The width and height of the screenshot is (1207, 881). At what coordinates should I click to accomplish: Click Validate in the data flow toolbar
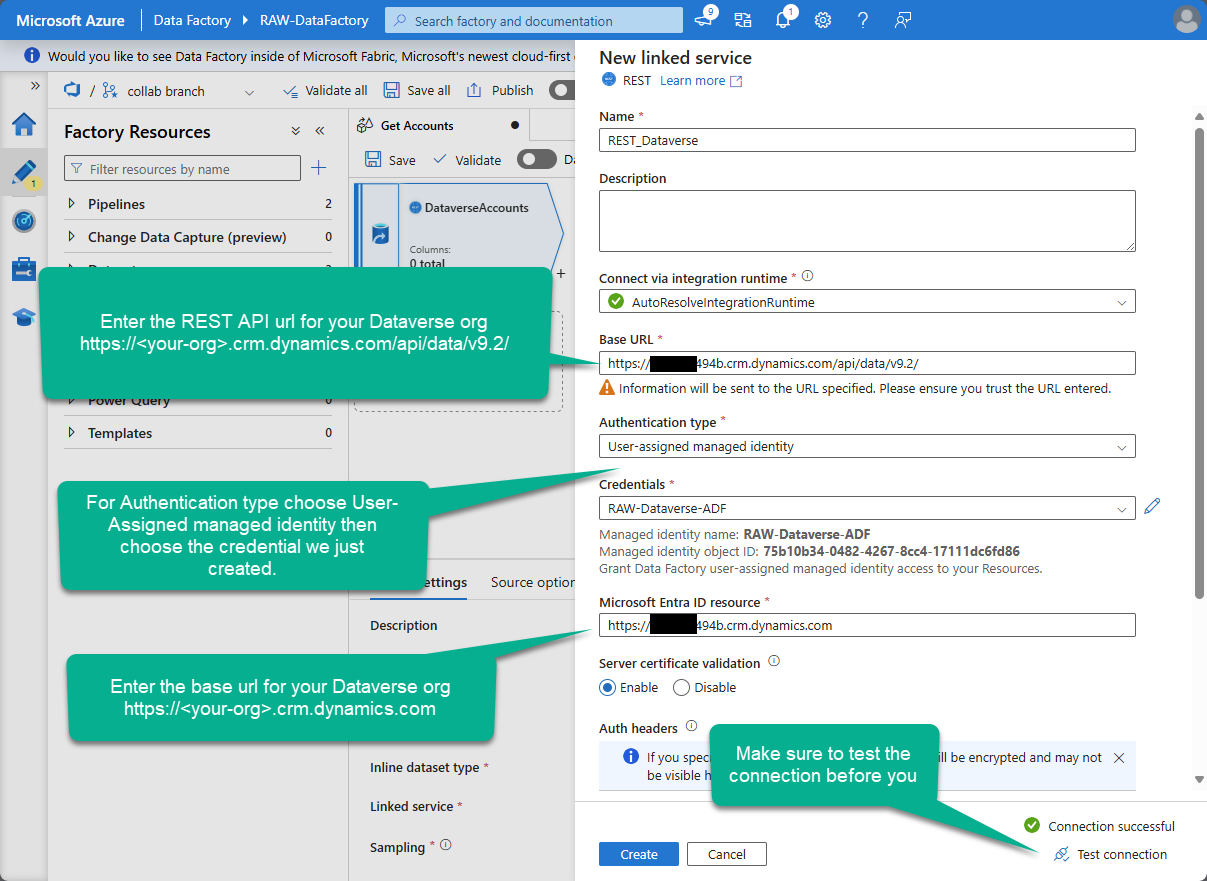467,160
